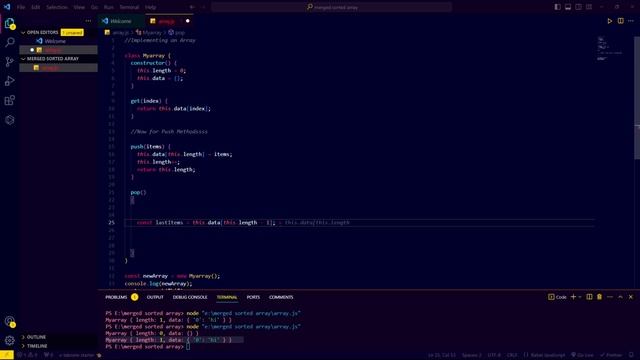Click the minimap code overview
Image resolution: width=640 pixels, height=360 pixels.
pos(611,48)
